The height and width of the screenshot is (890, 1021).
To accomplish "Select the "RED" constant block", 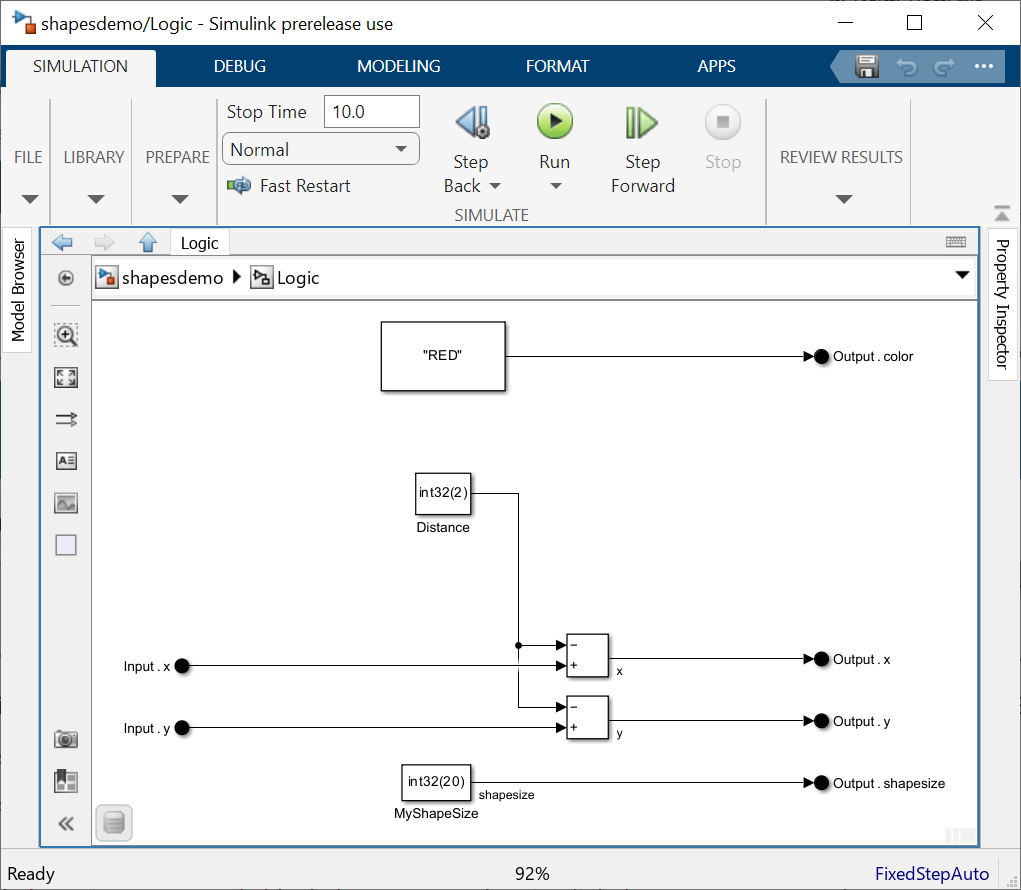I will 443,356.
